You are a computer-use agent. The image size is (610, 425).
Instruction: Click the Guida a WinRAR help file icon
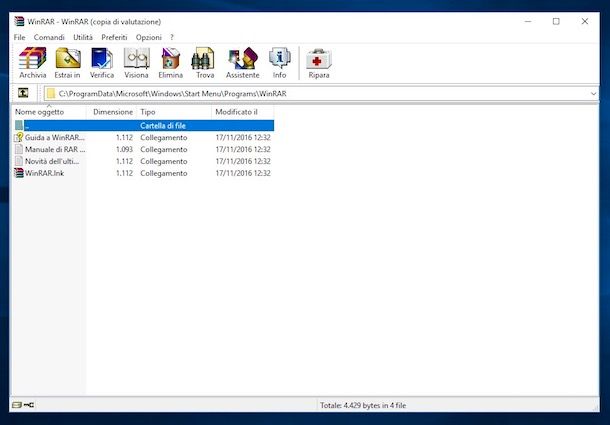click(19, 137)
